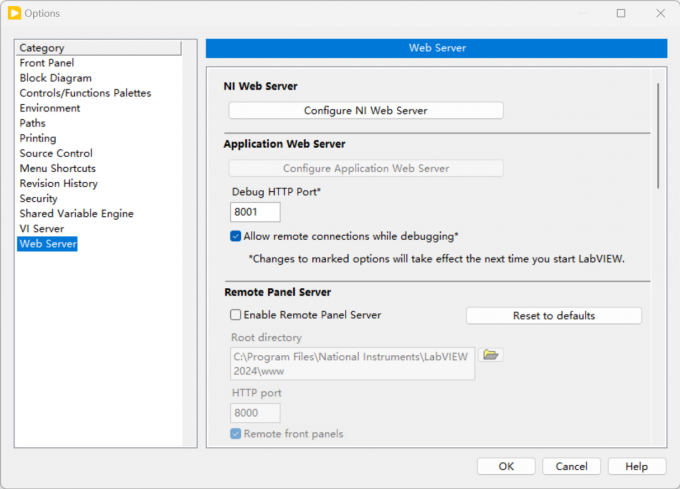
Task: Click the HTTP port 8000 field
Action: point(255,413)
